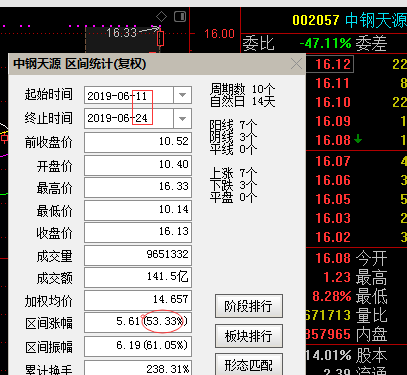Select the 区间振幅 field 6.19(61.05%)
This screenshot has height=375, width=407.
click(138, 346)
